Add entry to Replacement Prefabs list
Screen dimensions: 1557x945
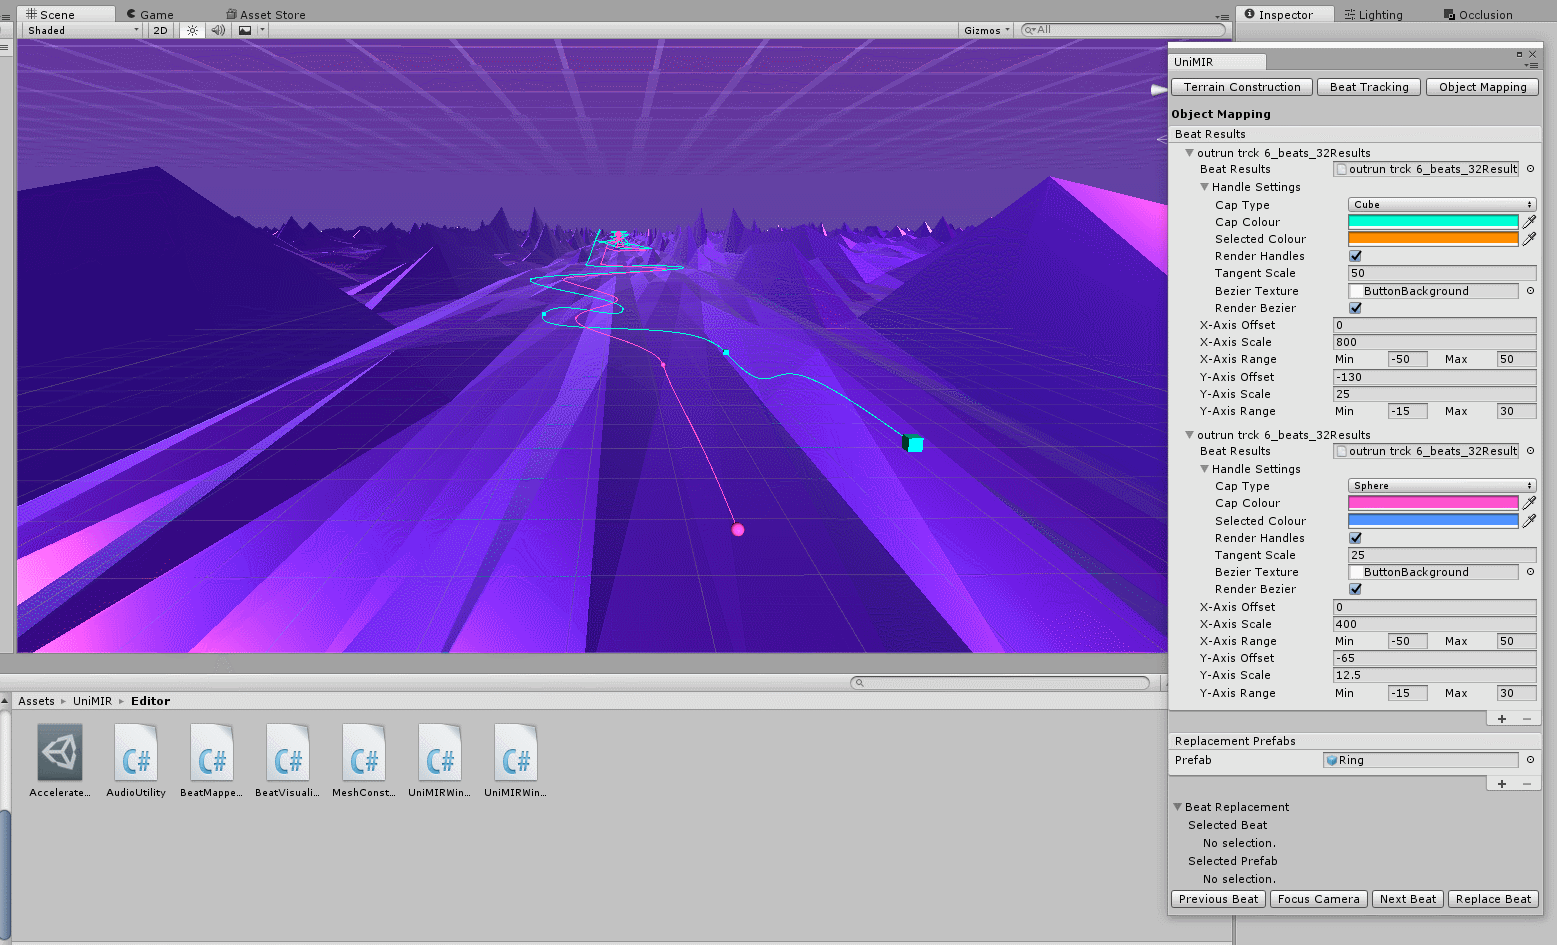[1502, 783]
